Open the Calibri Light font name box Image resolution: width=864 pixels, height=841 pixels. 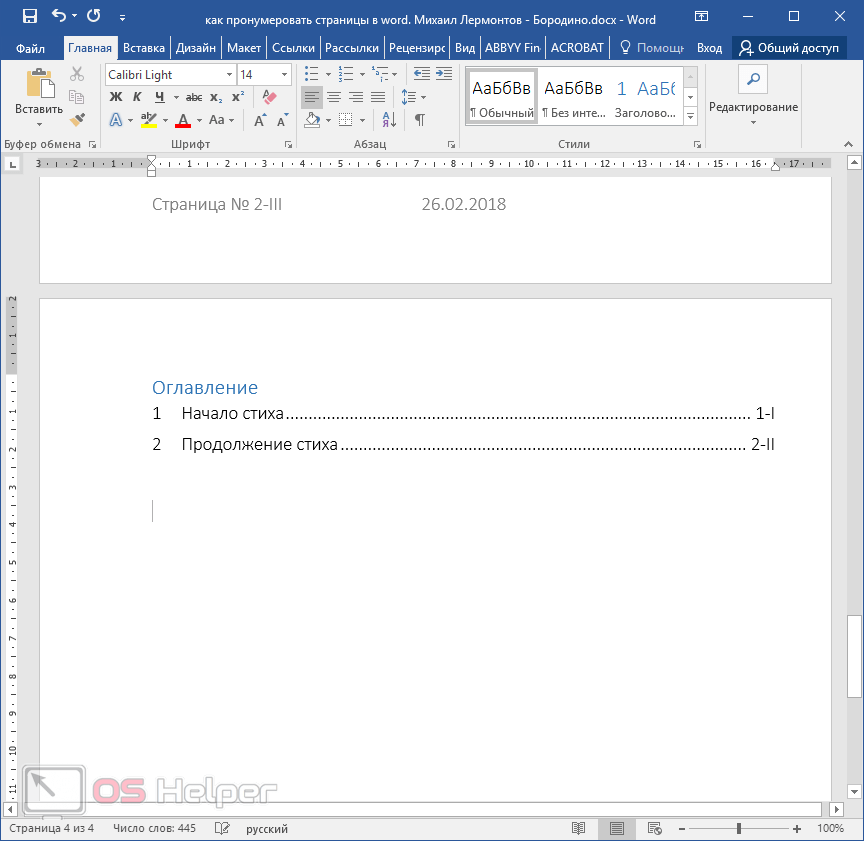[170, 74]
